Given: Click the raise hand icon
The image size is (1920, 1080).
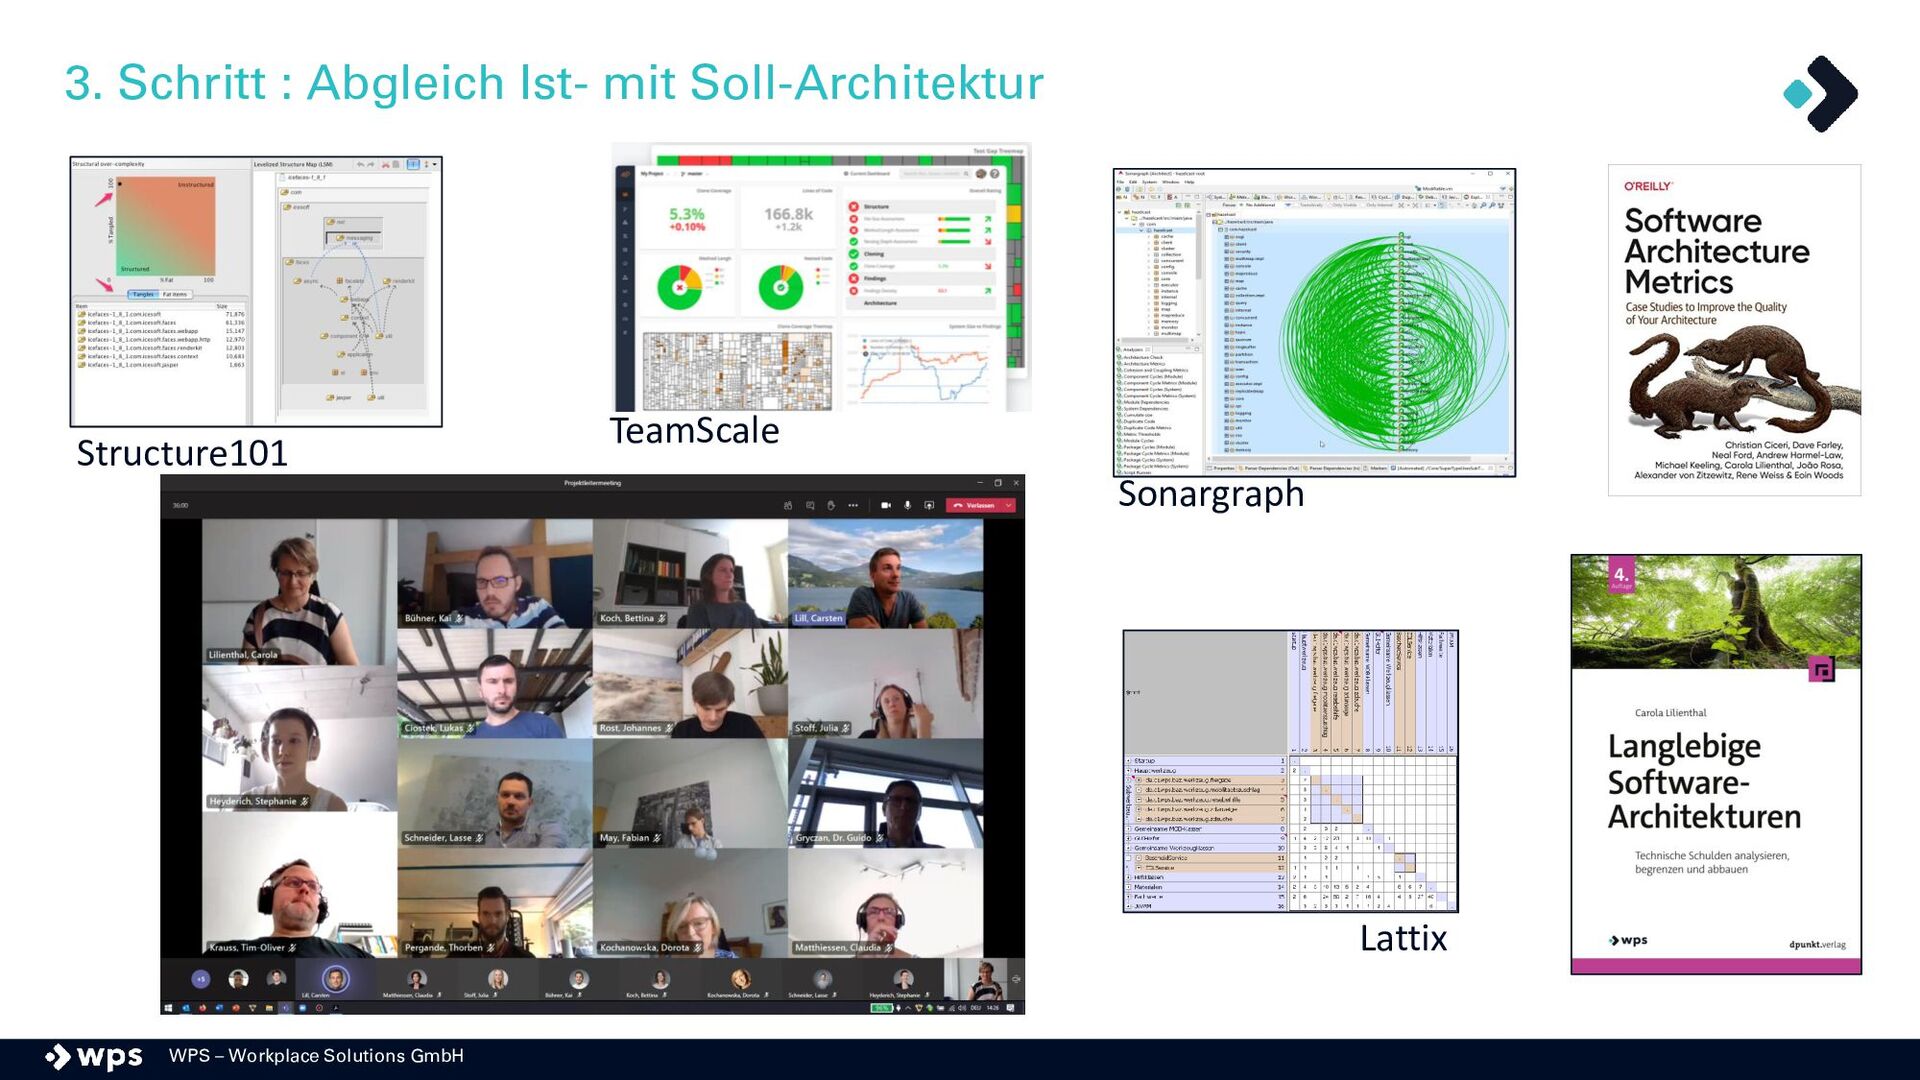Looking at the screenshot, I should point(831,505).
